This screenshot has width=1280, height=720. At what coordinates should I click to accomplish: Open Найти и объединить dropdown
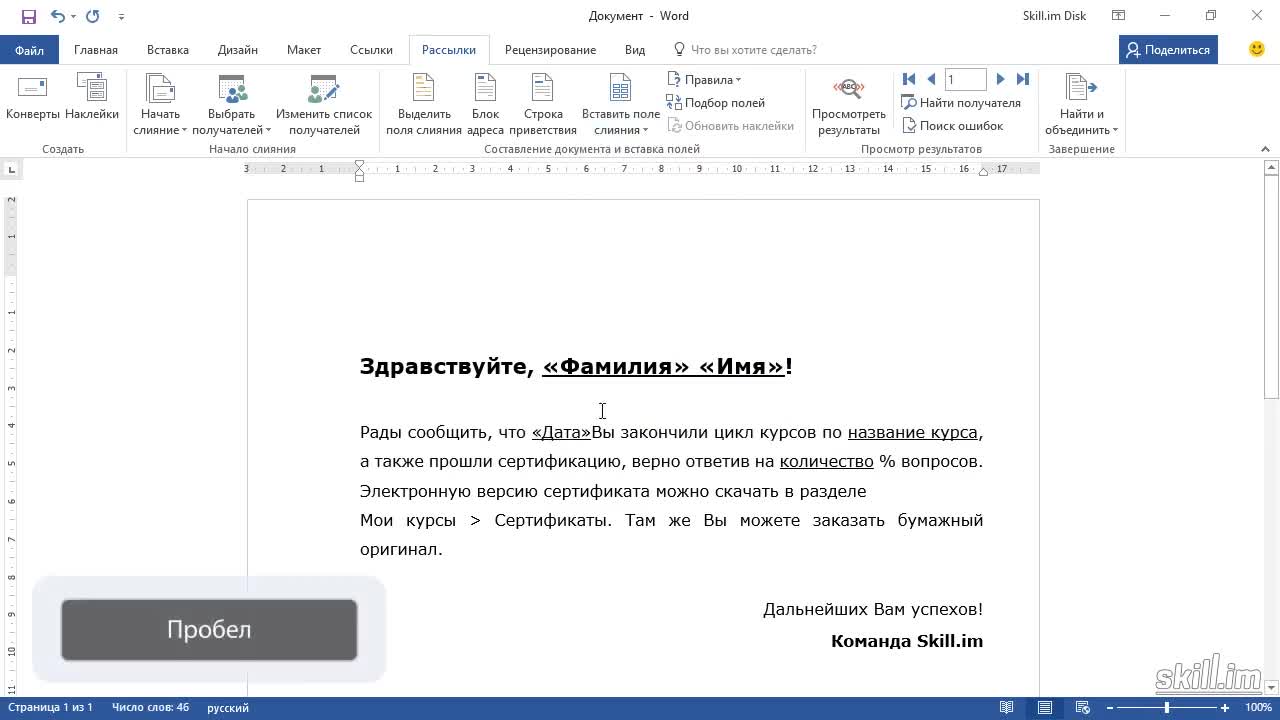1081,105
